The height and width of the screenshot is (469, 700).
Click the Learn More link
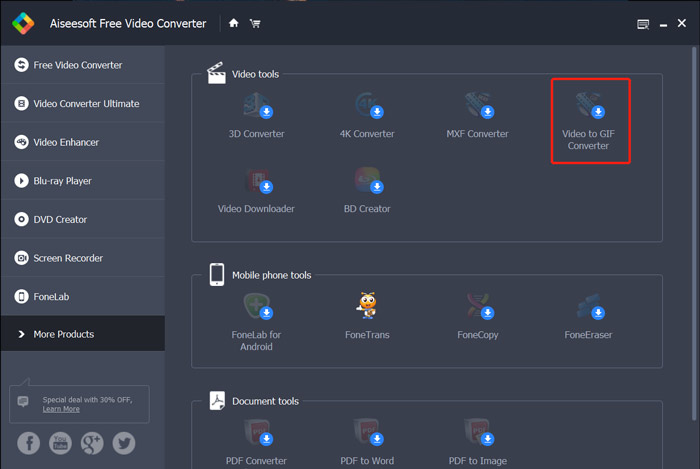[x=61, y=409]
